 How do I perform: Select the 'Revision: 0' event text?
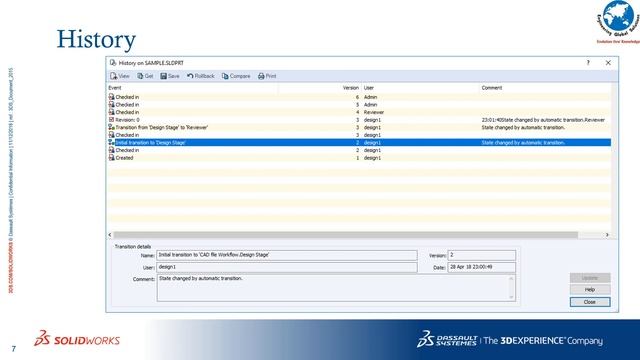click(127, 120)
